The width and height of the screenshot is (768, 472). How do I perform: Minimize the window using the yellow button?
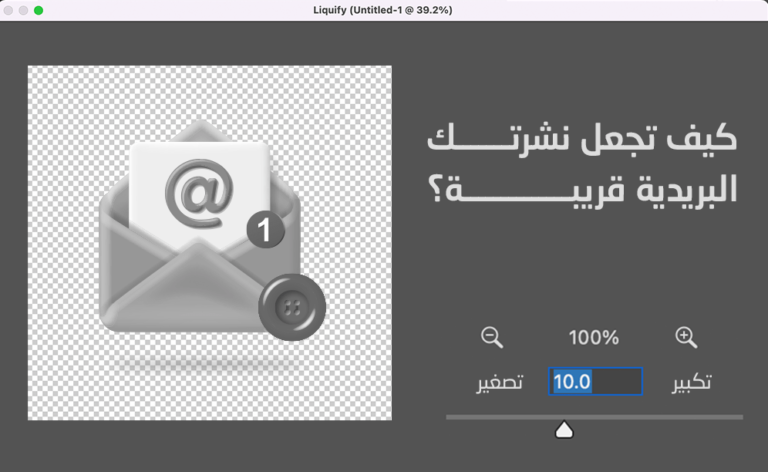click(24, 10)
